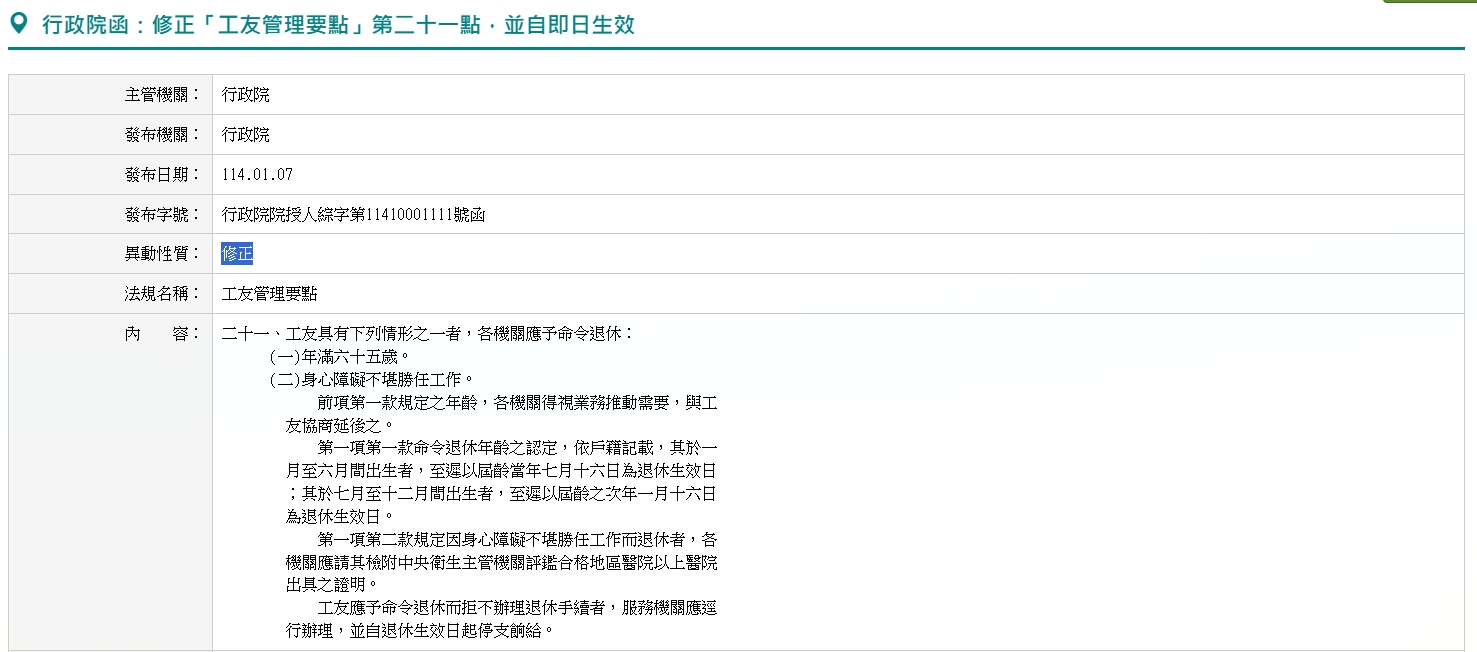The image size is (1477, 652).
Task: Click the 法規名稱 row label
Action: (x=162, y=294)
